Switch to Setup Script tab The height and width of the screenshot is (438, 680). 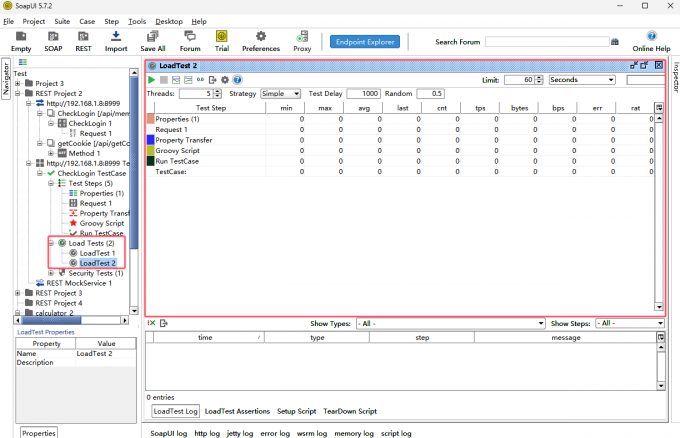click(297, 411)
